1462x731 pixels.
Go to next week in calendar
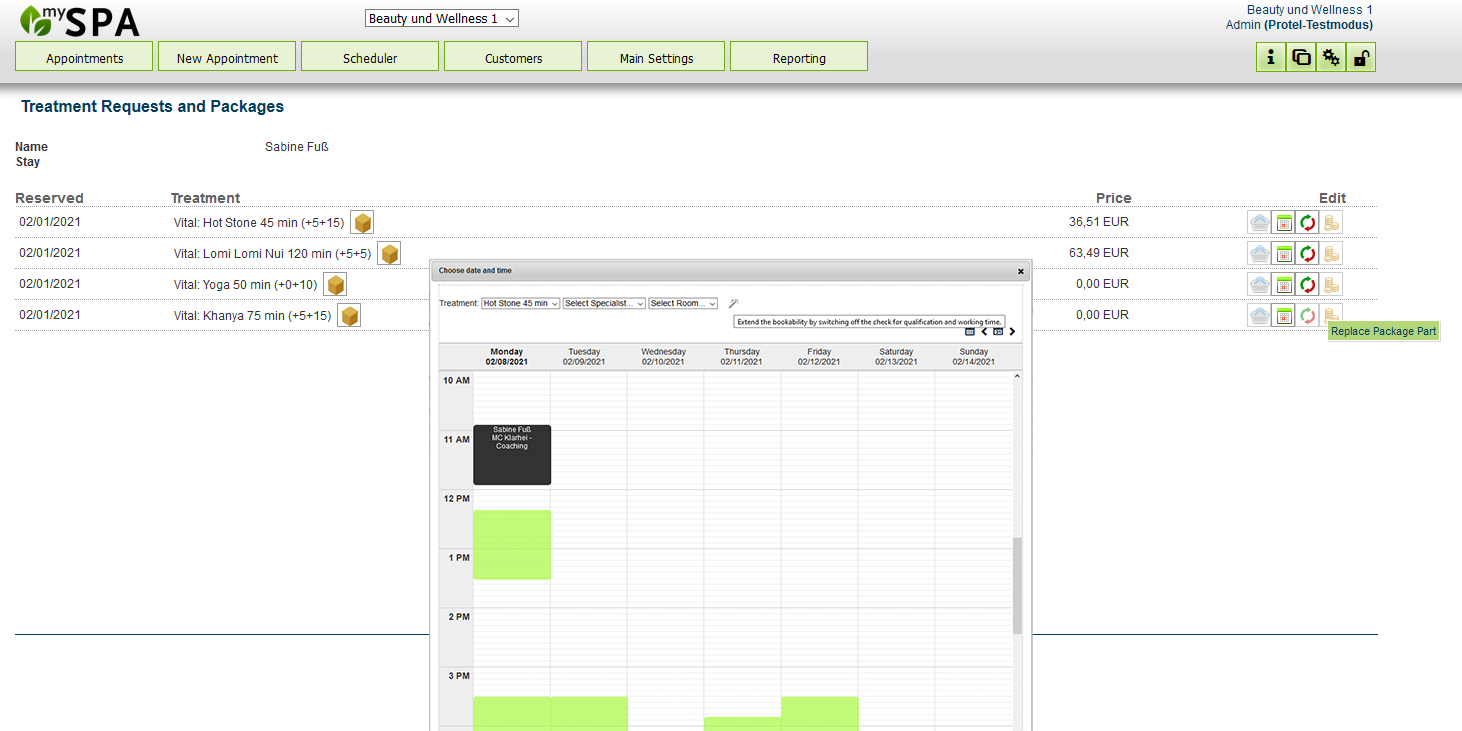[1012, 331]
